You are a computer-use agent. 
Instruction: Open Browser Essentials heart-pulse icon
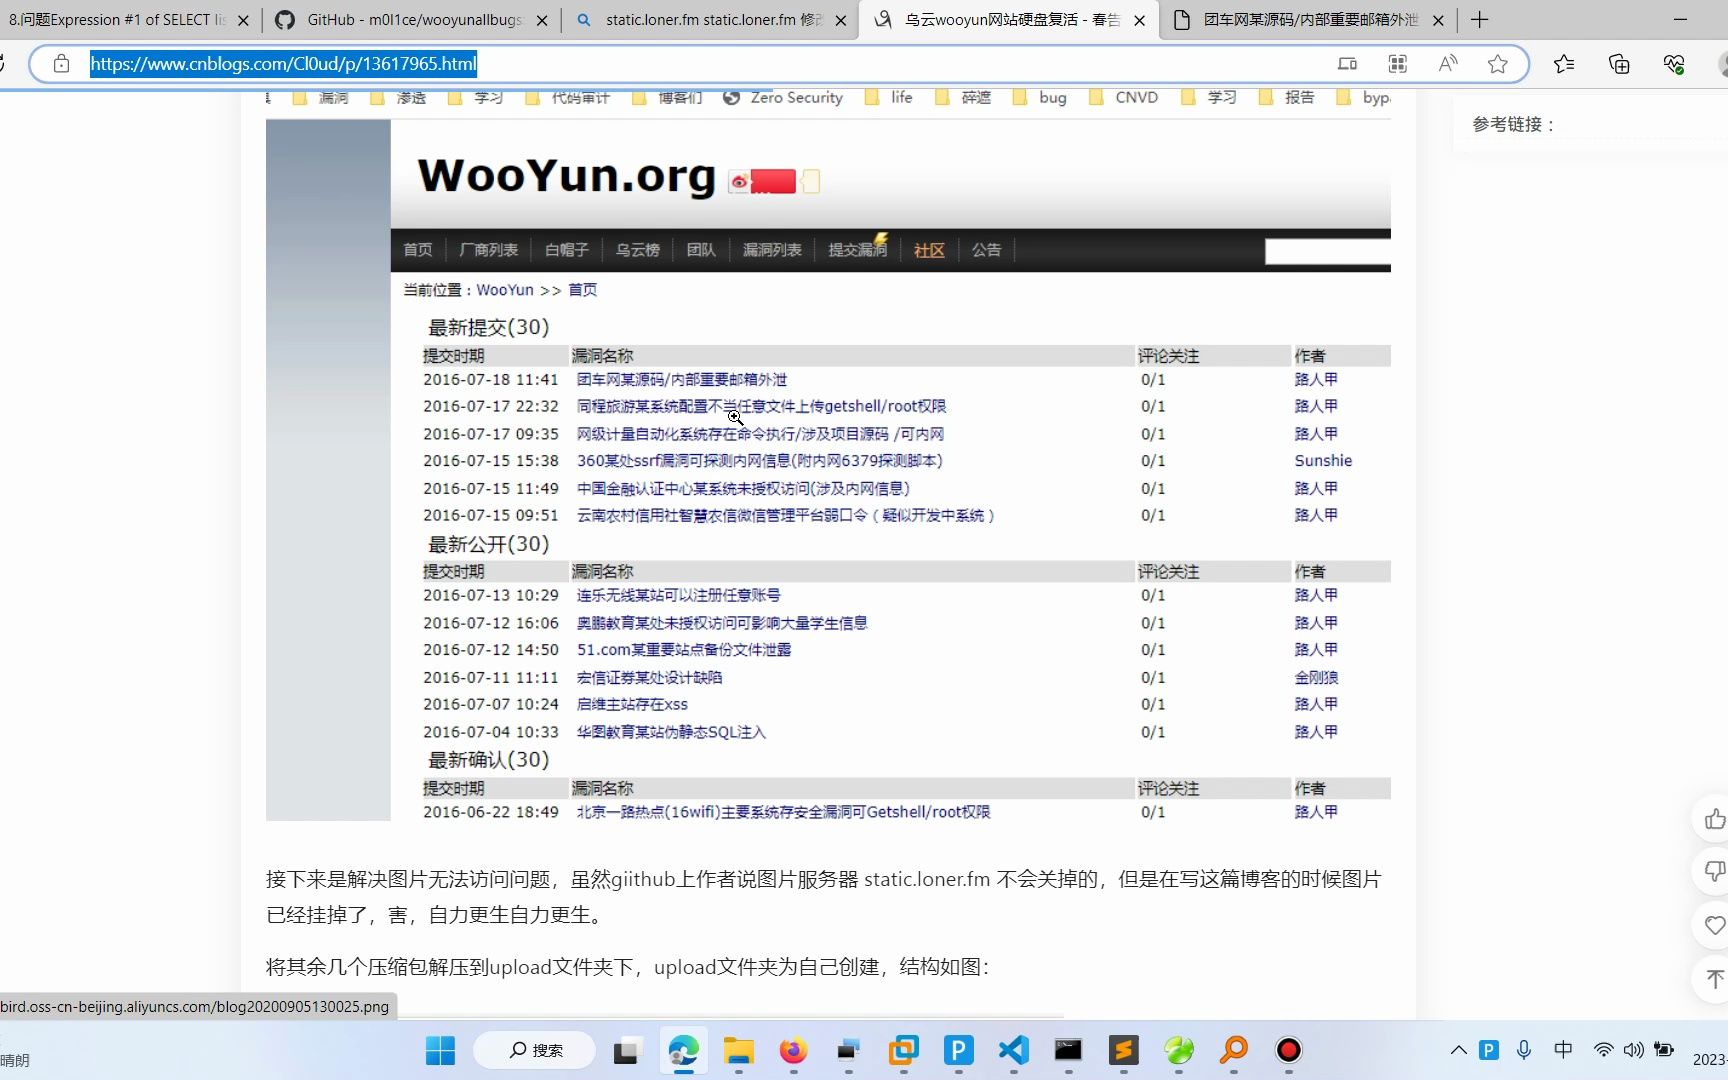pyautogui.click(x=1674, y=64)
